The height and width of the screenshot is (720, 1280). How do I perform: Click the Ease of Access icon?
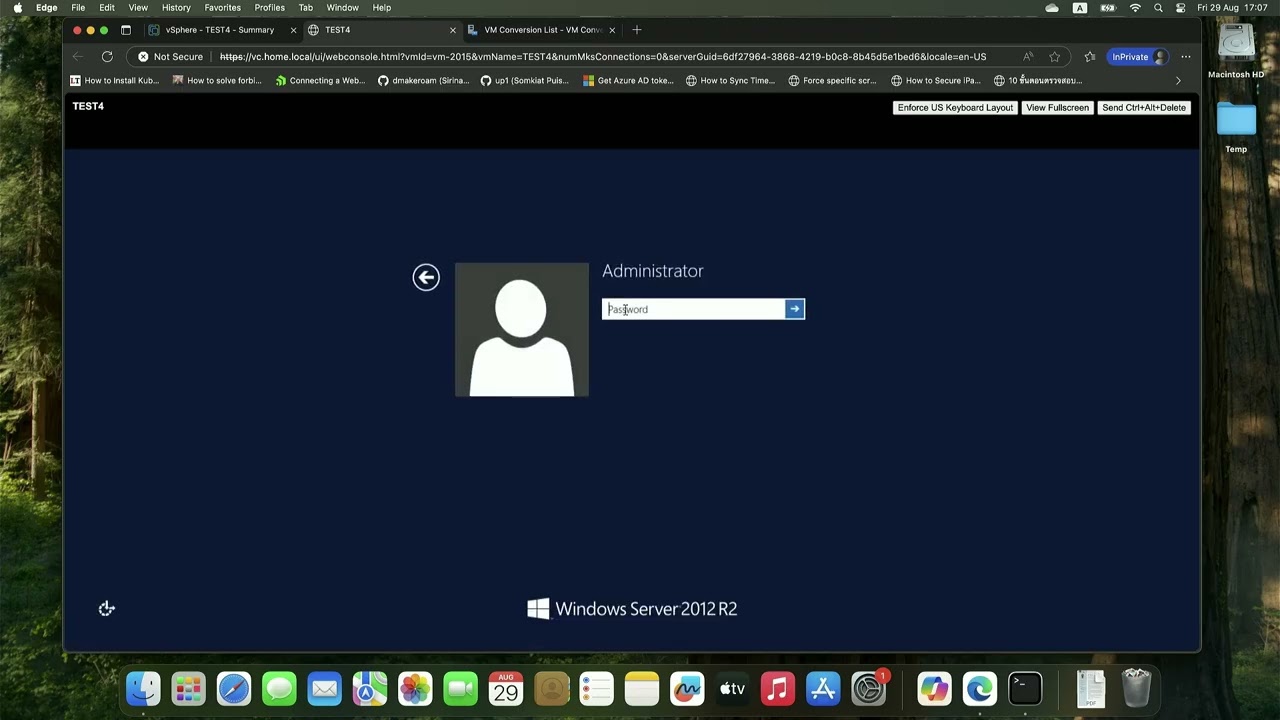[107, 608]
